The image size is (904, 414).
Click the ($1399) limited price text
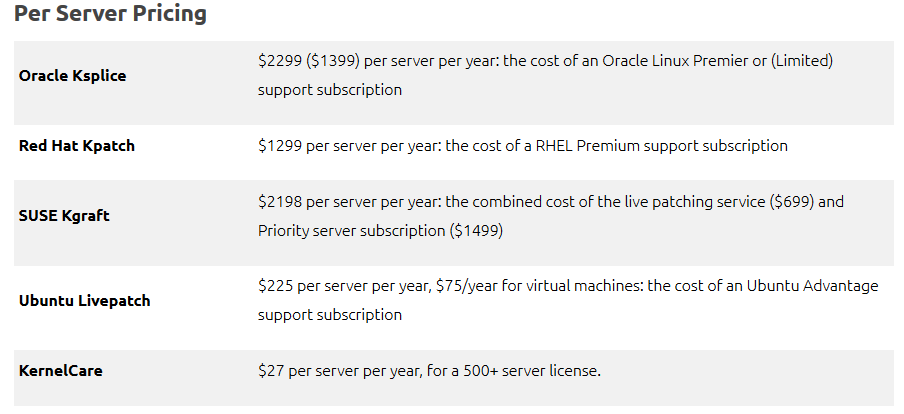point(332,61)
